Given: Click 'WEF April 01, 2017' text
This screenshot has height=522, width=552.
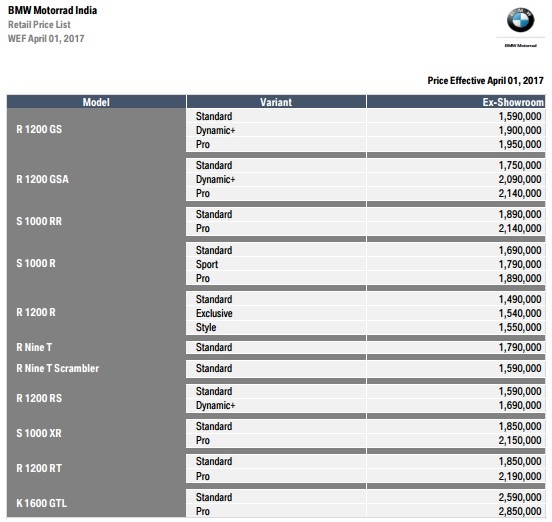Looking at the screenshot, I should tap(46, 39).
